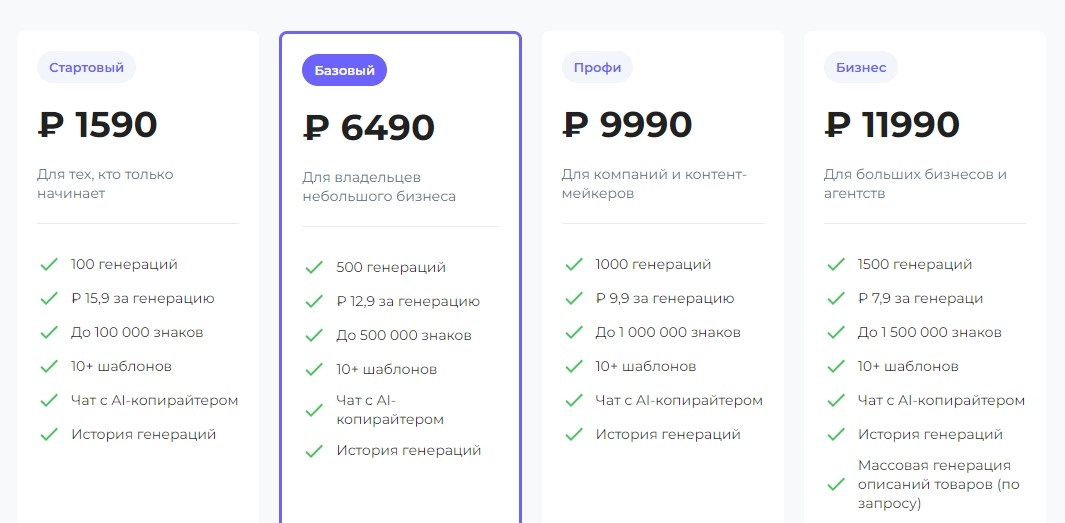Click checkmark beside Массовая генерация описаний
Screen dimensions: 1065x523
[835, 485]
